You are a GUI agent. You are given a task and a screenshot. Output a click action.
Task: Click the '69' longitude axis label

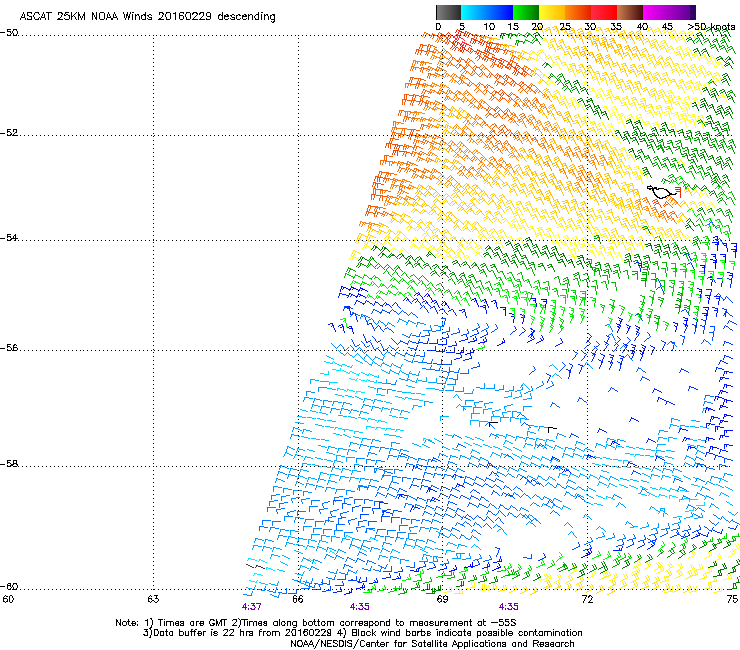442,599
